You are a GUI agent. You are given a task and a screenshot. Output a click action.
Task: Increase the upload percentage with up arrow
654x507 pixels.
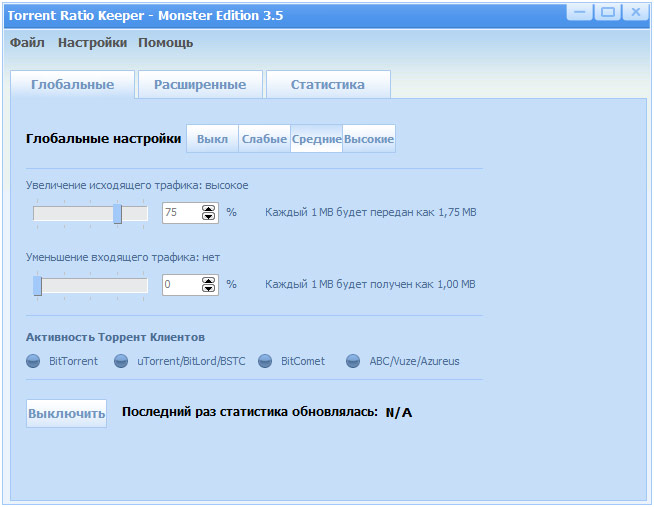209,208
